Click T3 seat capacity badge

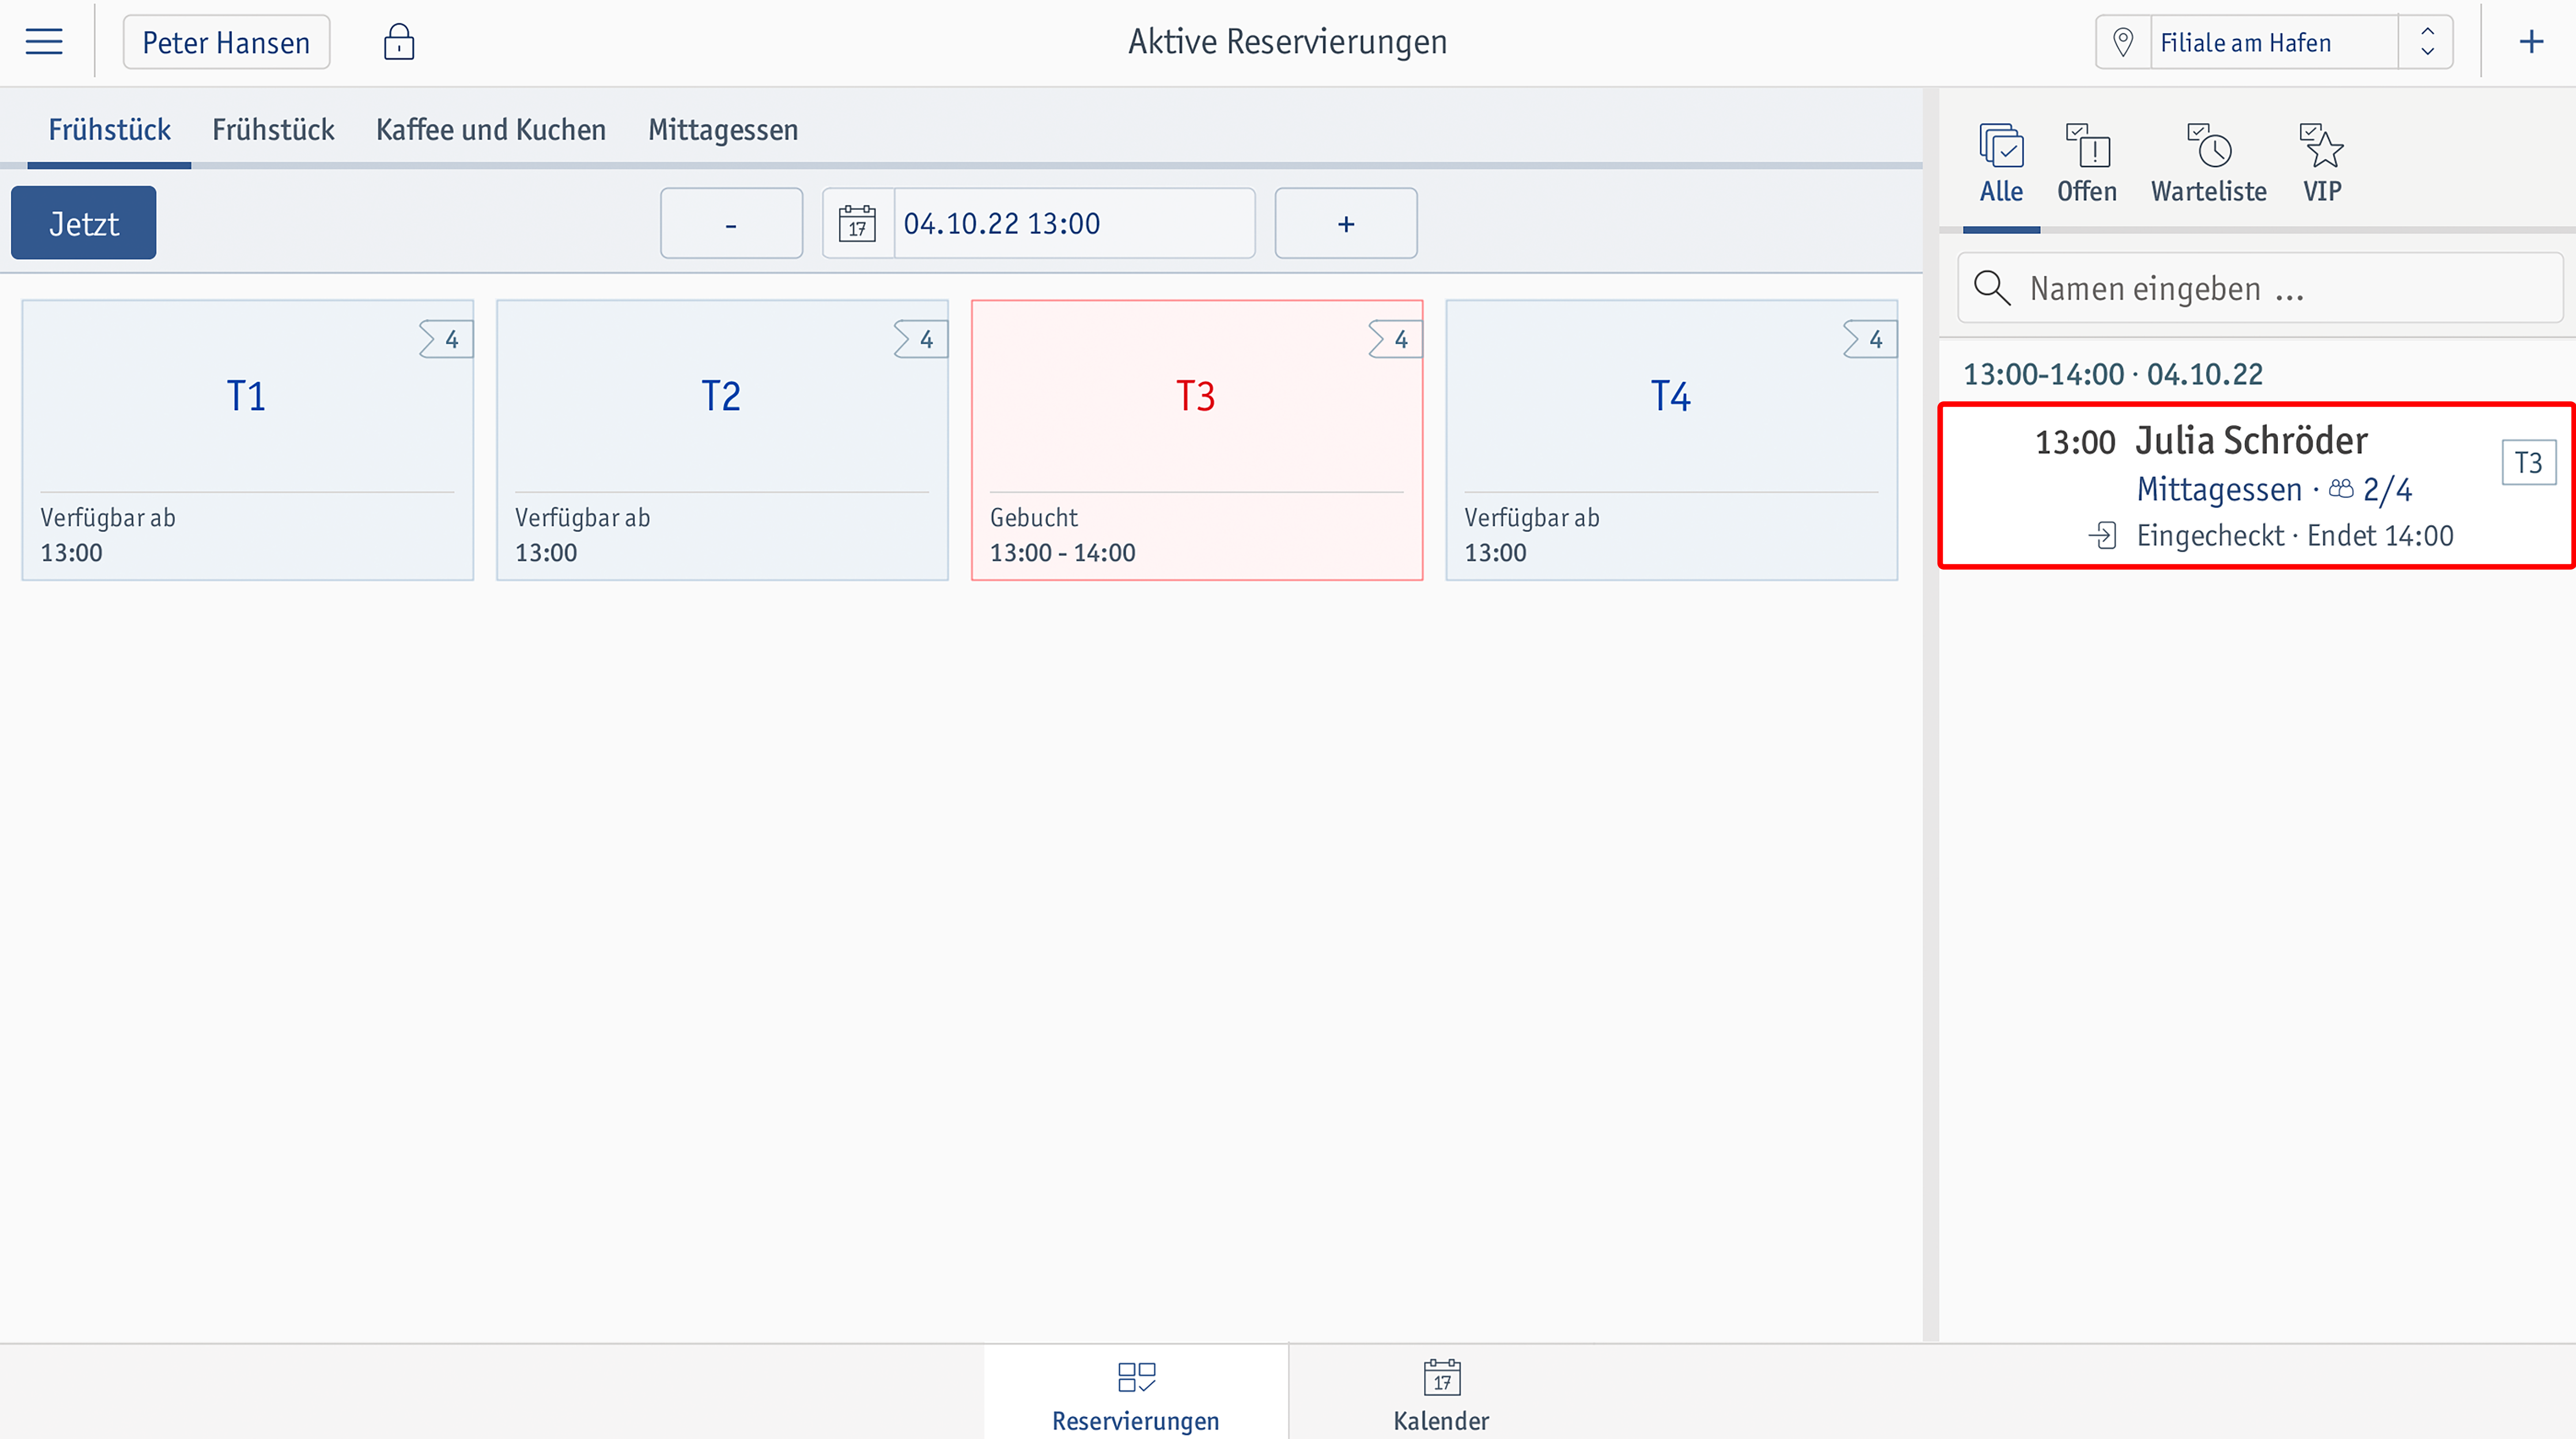[1395, 340]
